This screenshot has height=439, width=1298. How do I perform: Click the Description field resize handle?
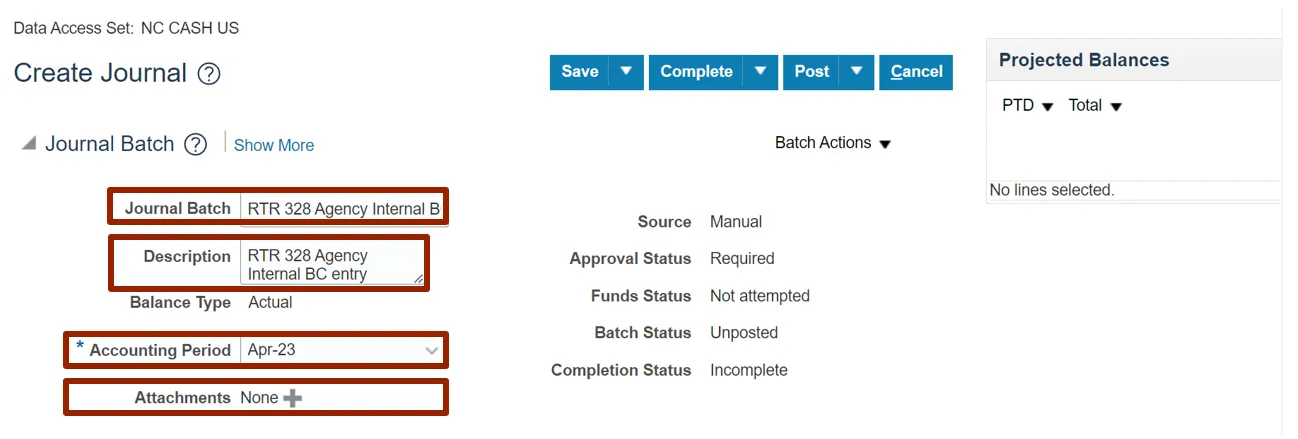[419, 279]
